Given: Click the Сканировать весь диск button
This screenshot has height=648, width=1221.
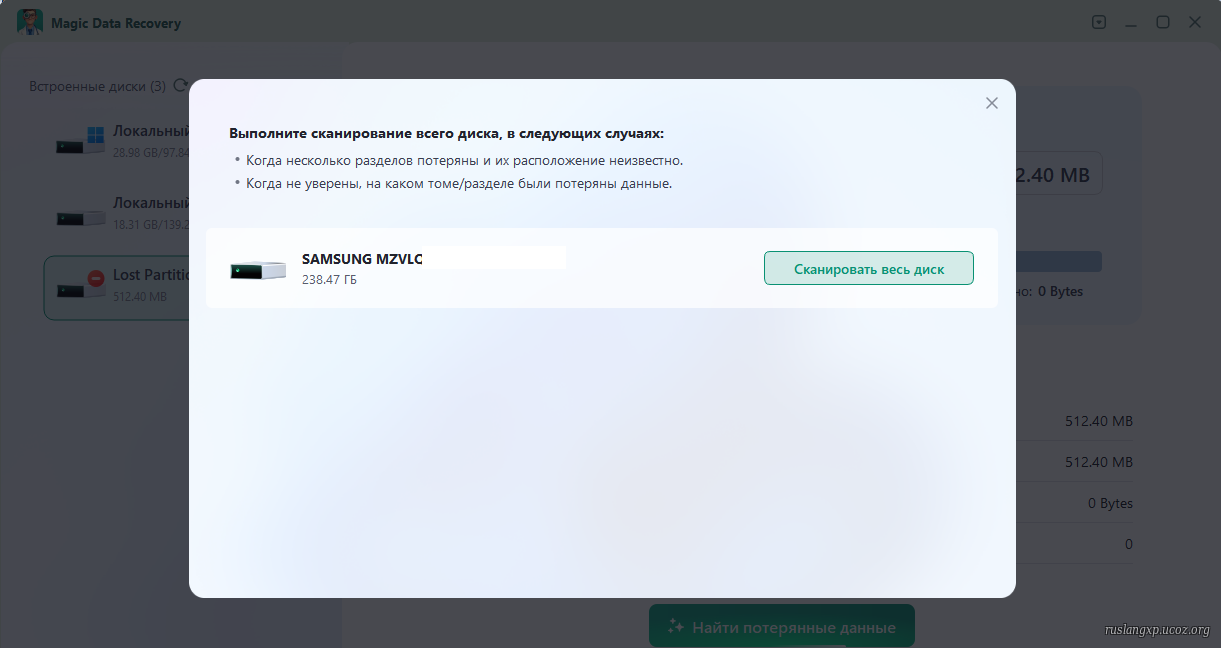Looking at the screenshot, I should 868,269.
